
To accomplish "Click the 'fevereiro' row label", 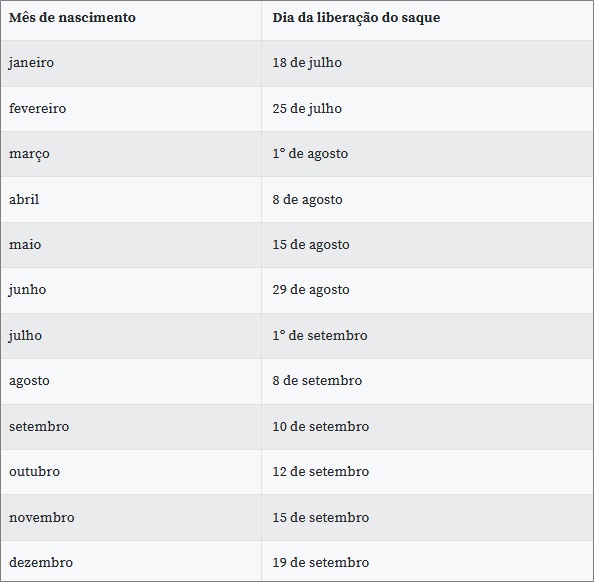I will 38,109.
